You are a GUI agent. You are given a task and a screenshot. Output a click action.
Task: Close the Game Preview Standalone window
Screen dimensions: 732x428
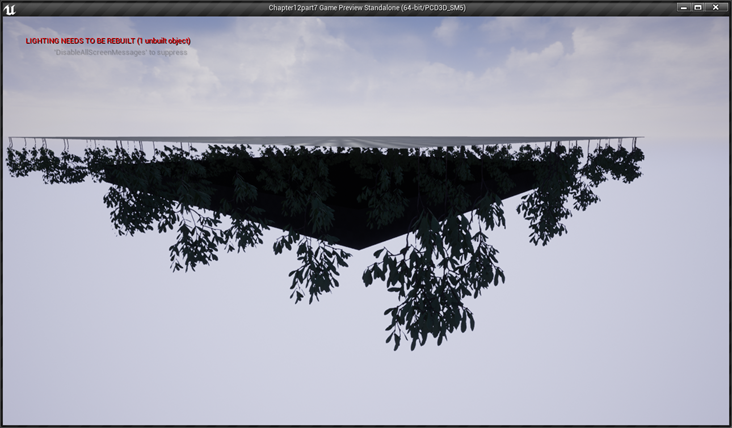[x=715, y=7]
